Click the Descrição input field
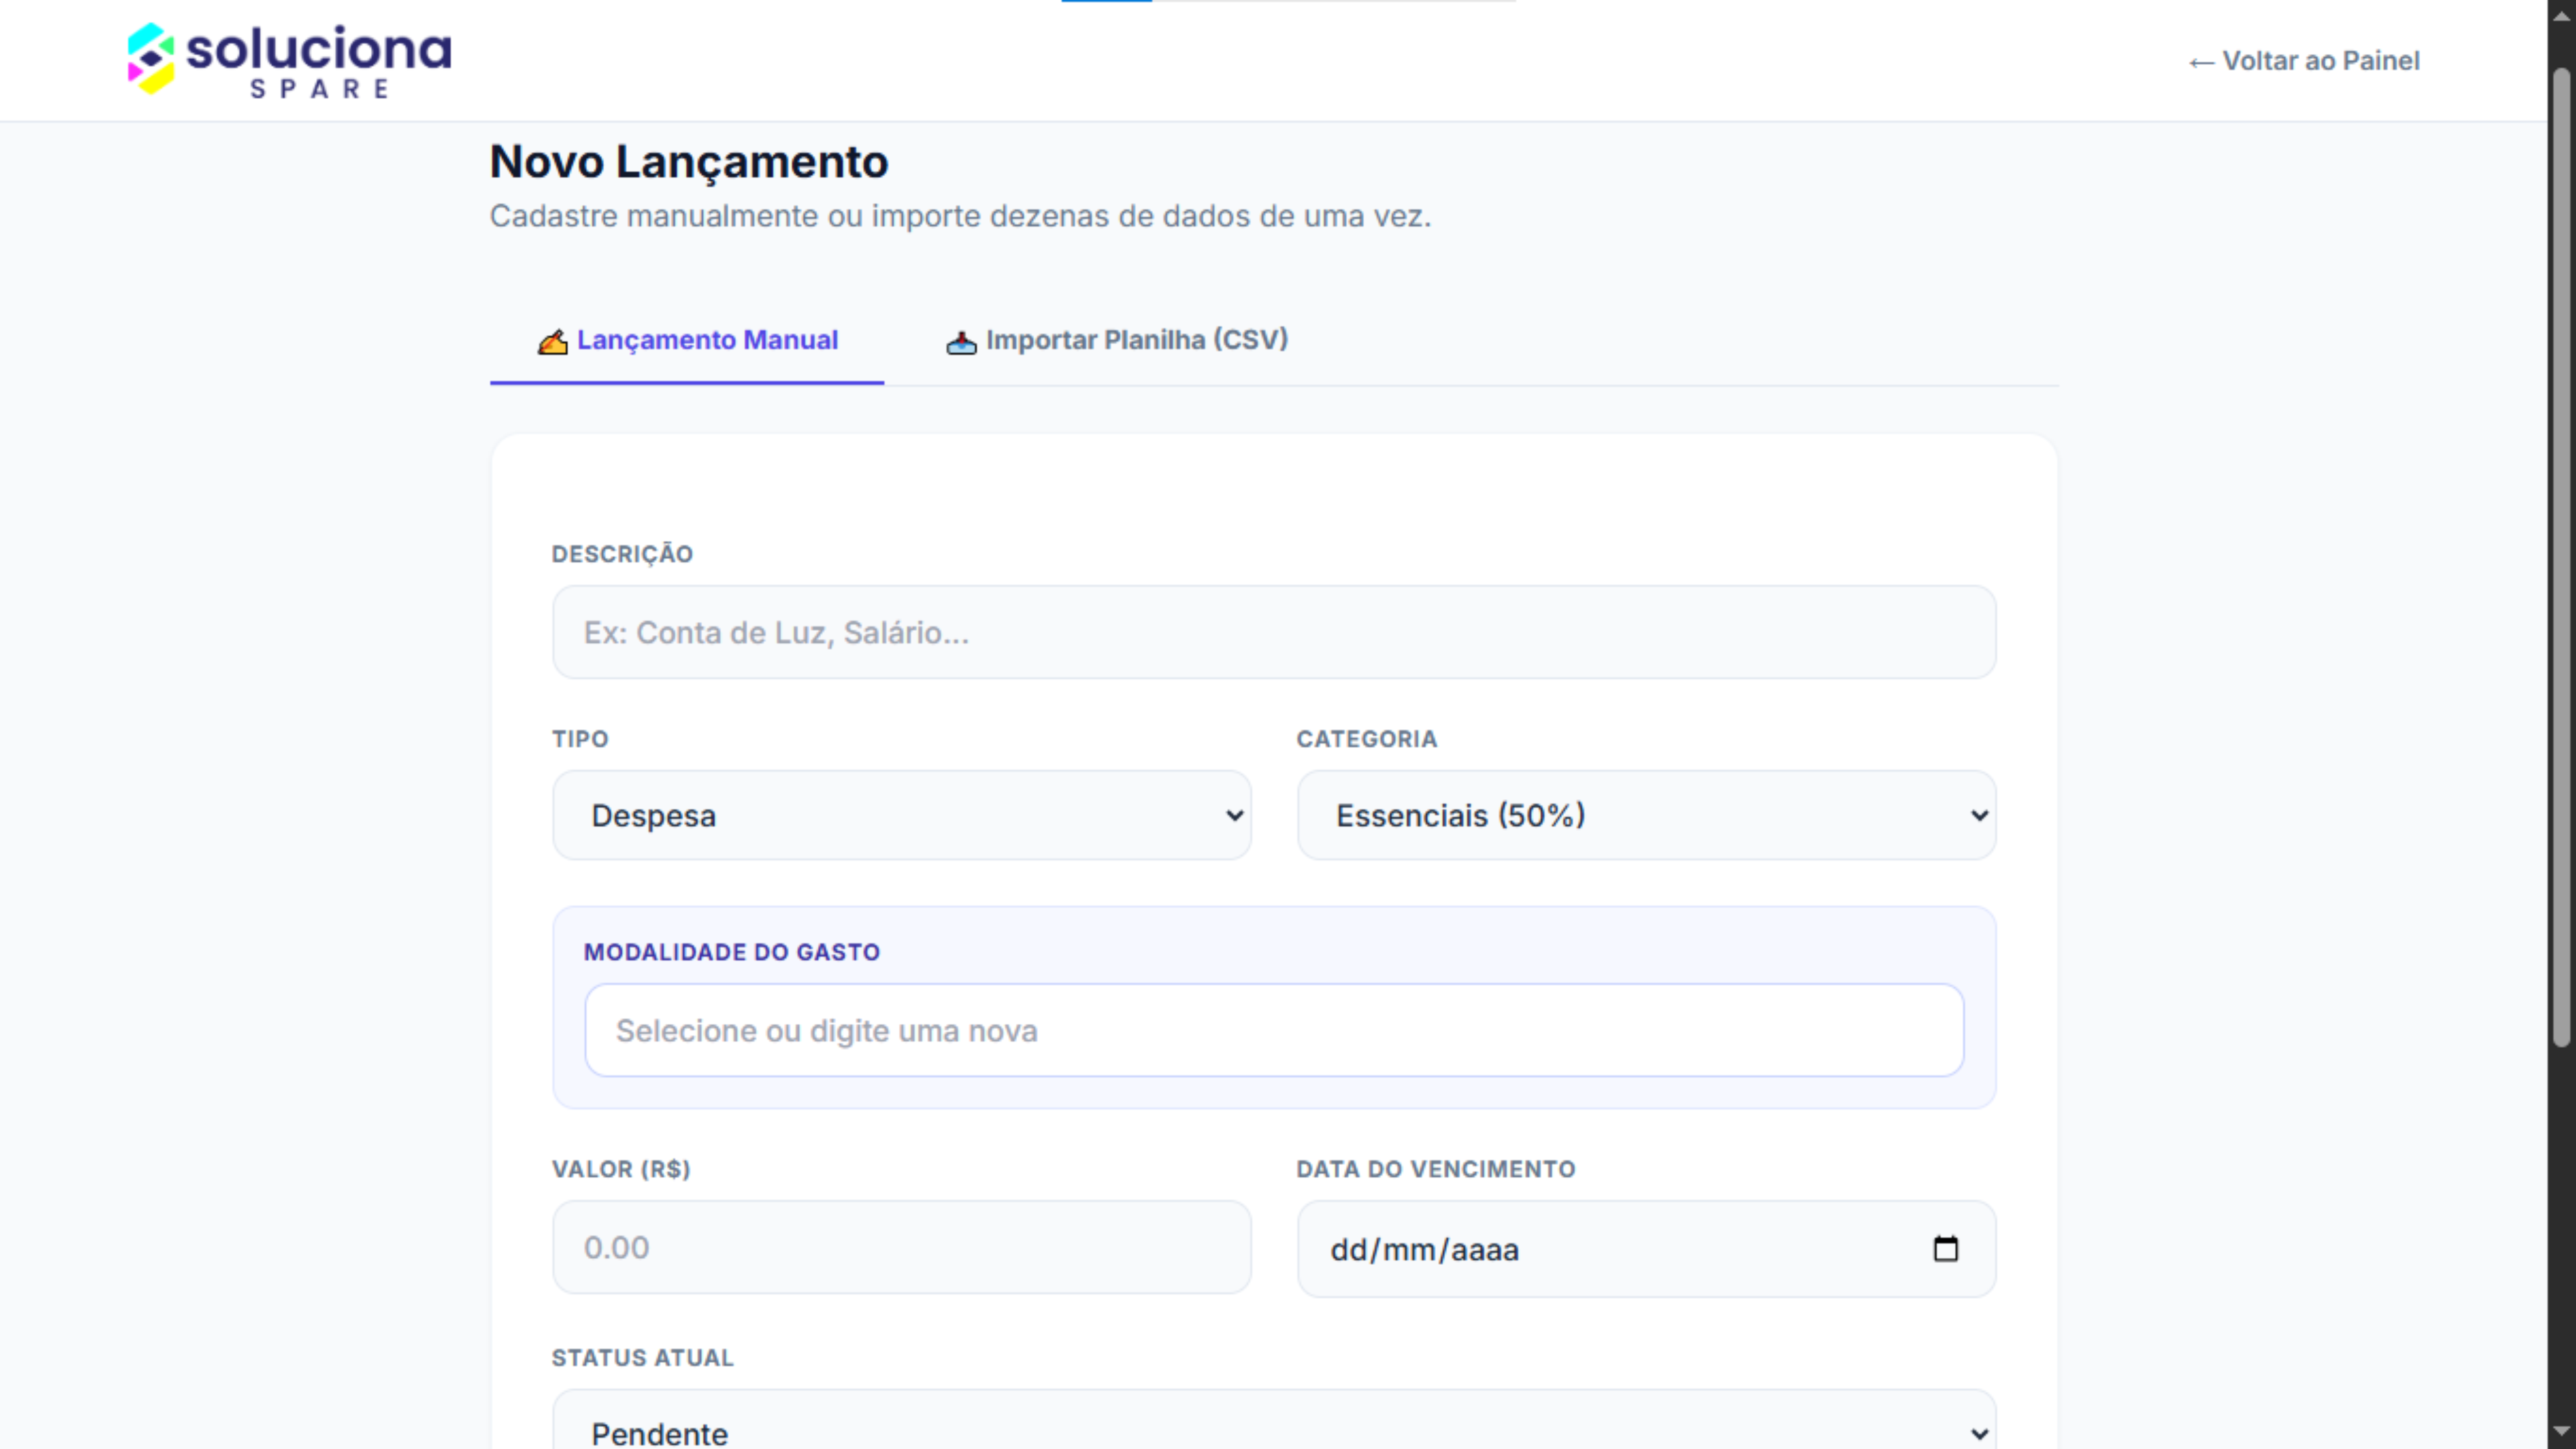Image resolution: width=2576 pixels, height=1449 pixels. (x=1270, y=632)
